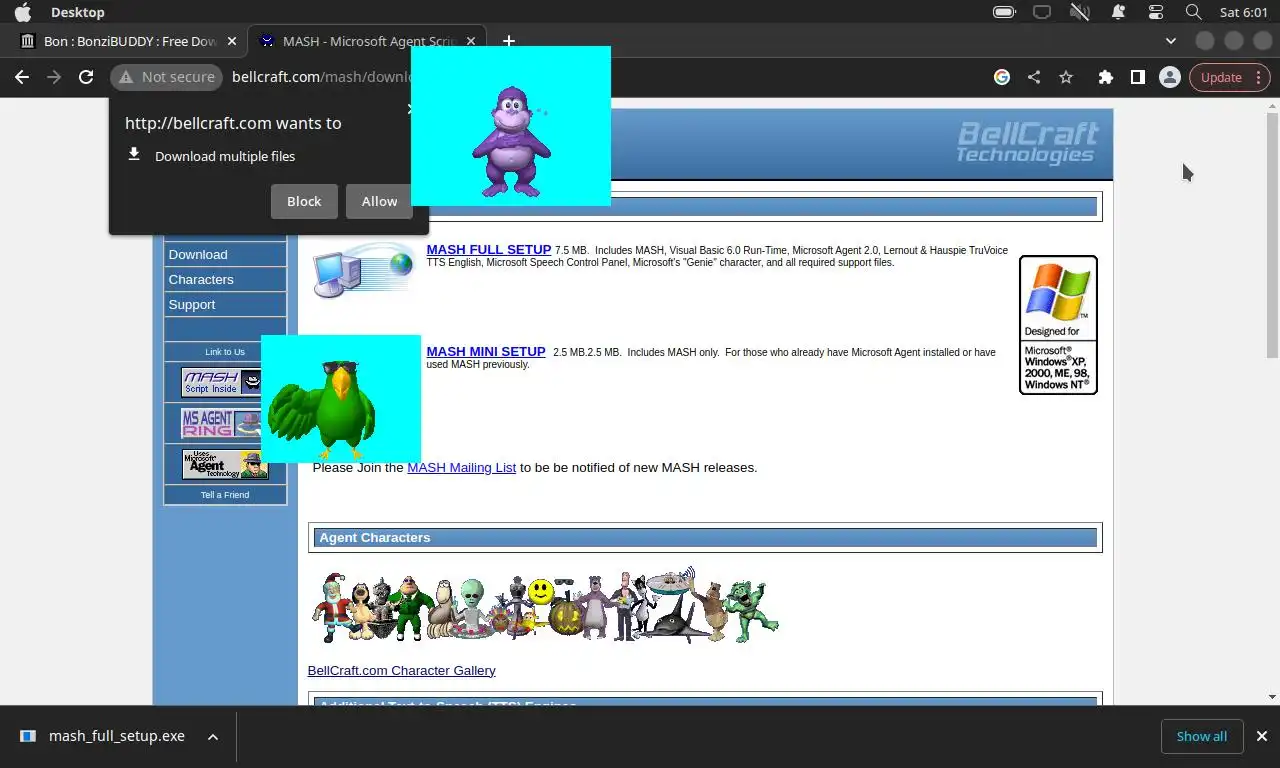The width and height of the screenshot is (1280, 768).
Task: Open Google icon in the address bar
Action: (x=1002, y=77)
